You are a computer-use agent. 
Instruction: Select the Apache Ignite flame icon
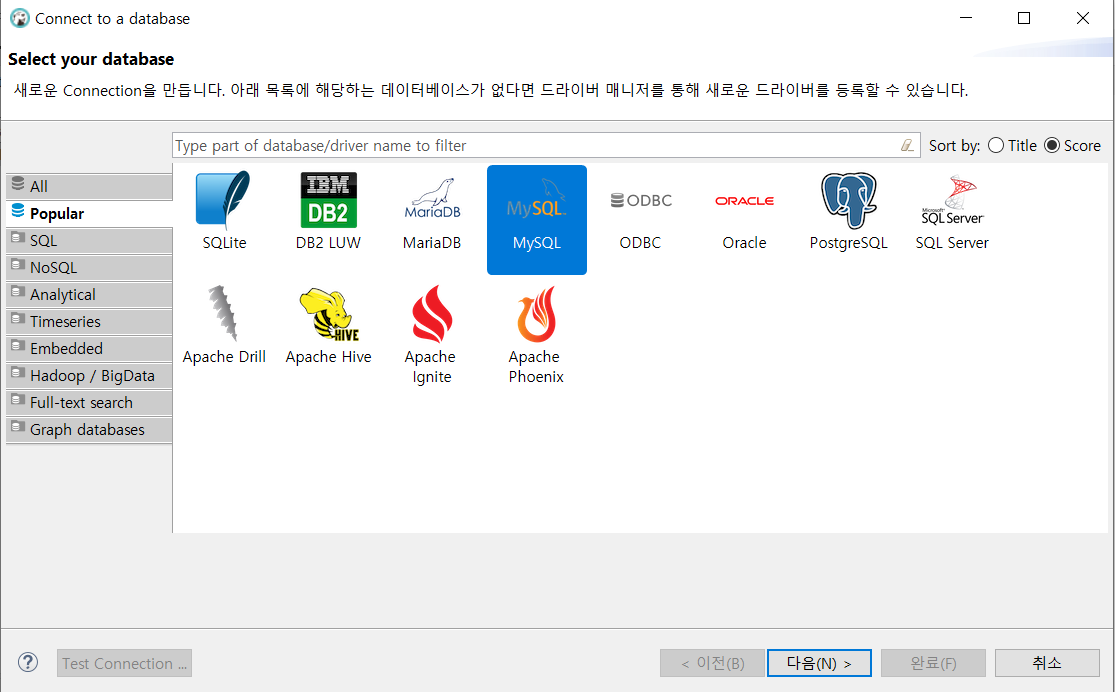[432, 314]
